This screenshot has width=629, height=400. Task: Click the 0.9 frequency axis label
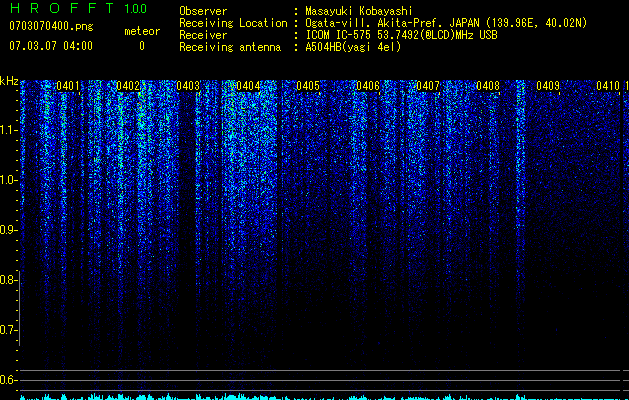(x=8, y=230)
